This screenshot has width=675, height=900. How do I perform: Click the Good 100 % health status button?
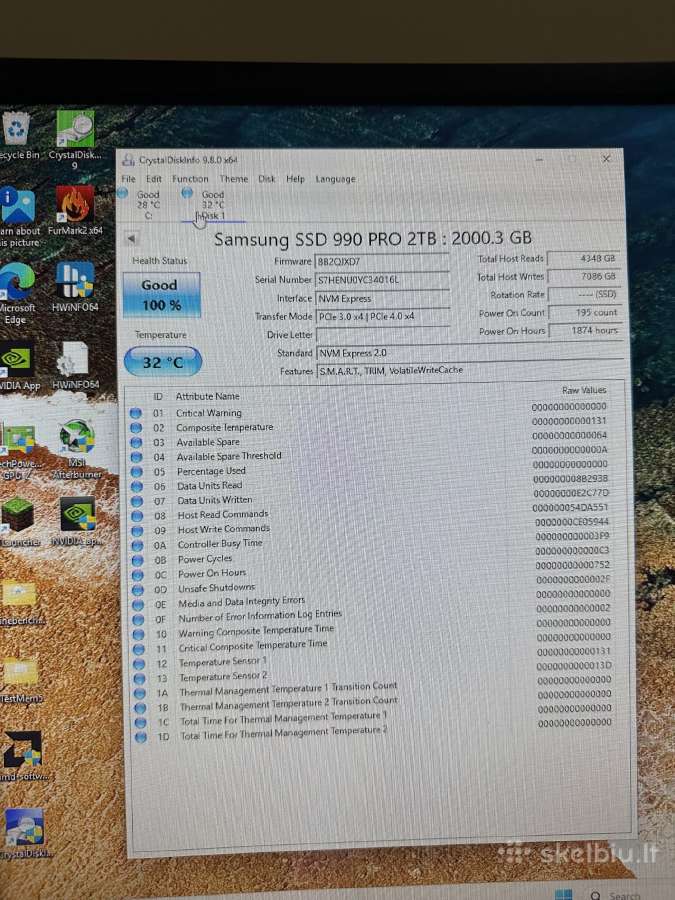coord(161,294)
